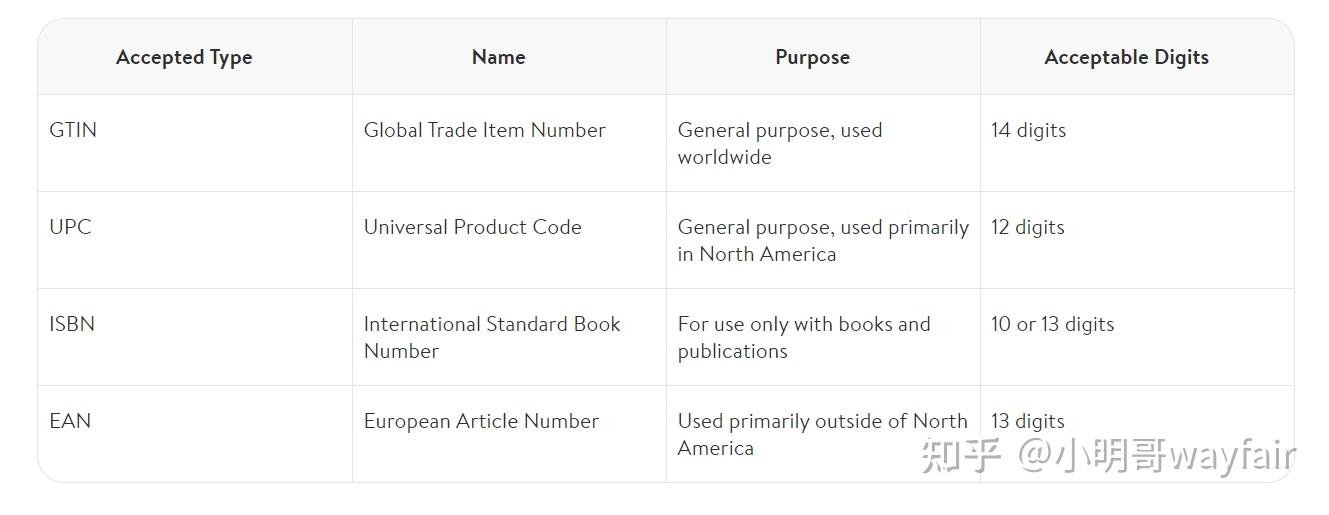The width and height of the screenshot is (1329, 515).
Task: Click the 知乎 @小明哥wayfair watermark
Action: coord(1108,456)
